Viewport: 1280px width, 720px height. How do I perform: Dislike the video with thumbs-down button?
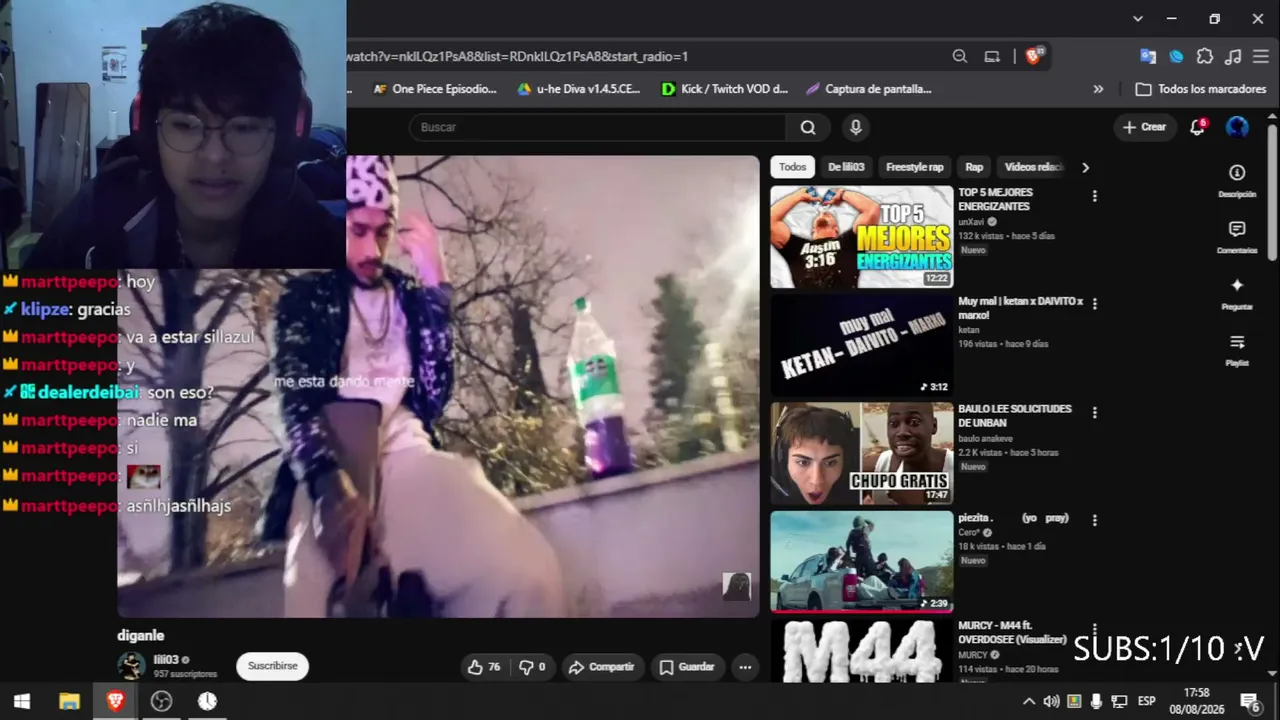532,667
